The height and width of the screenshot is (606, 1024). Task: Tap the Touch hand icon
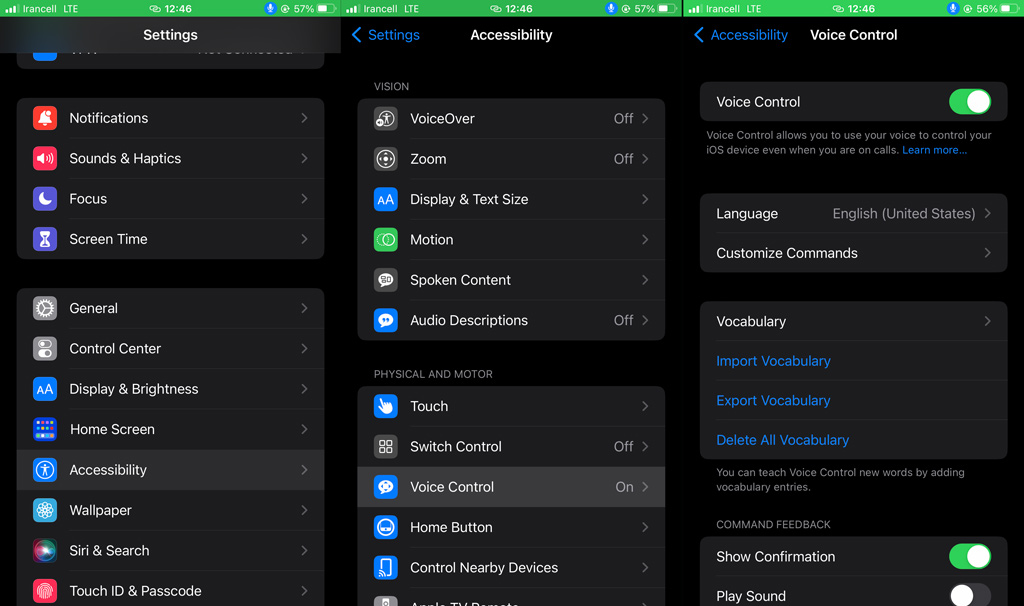tap(386, 406)
